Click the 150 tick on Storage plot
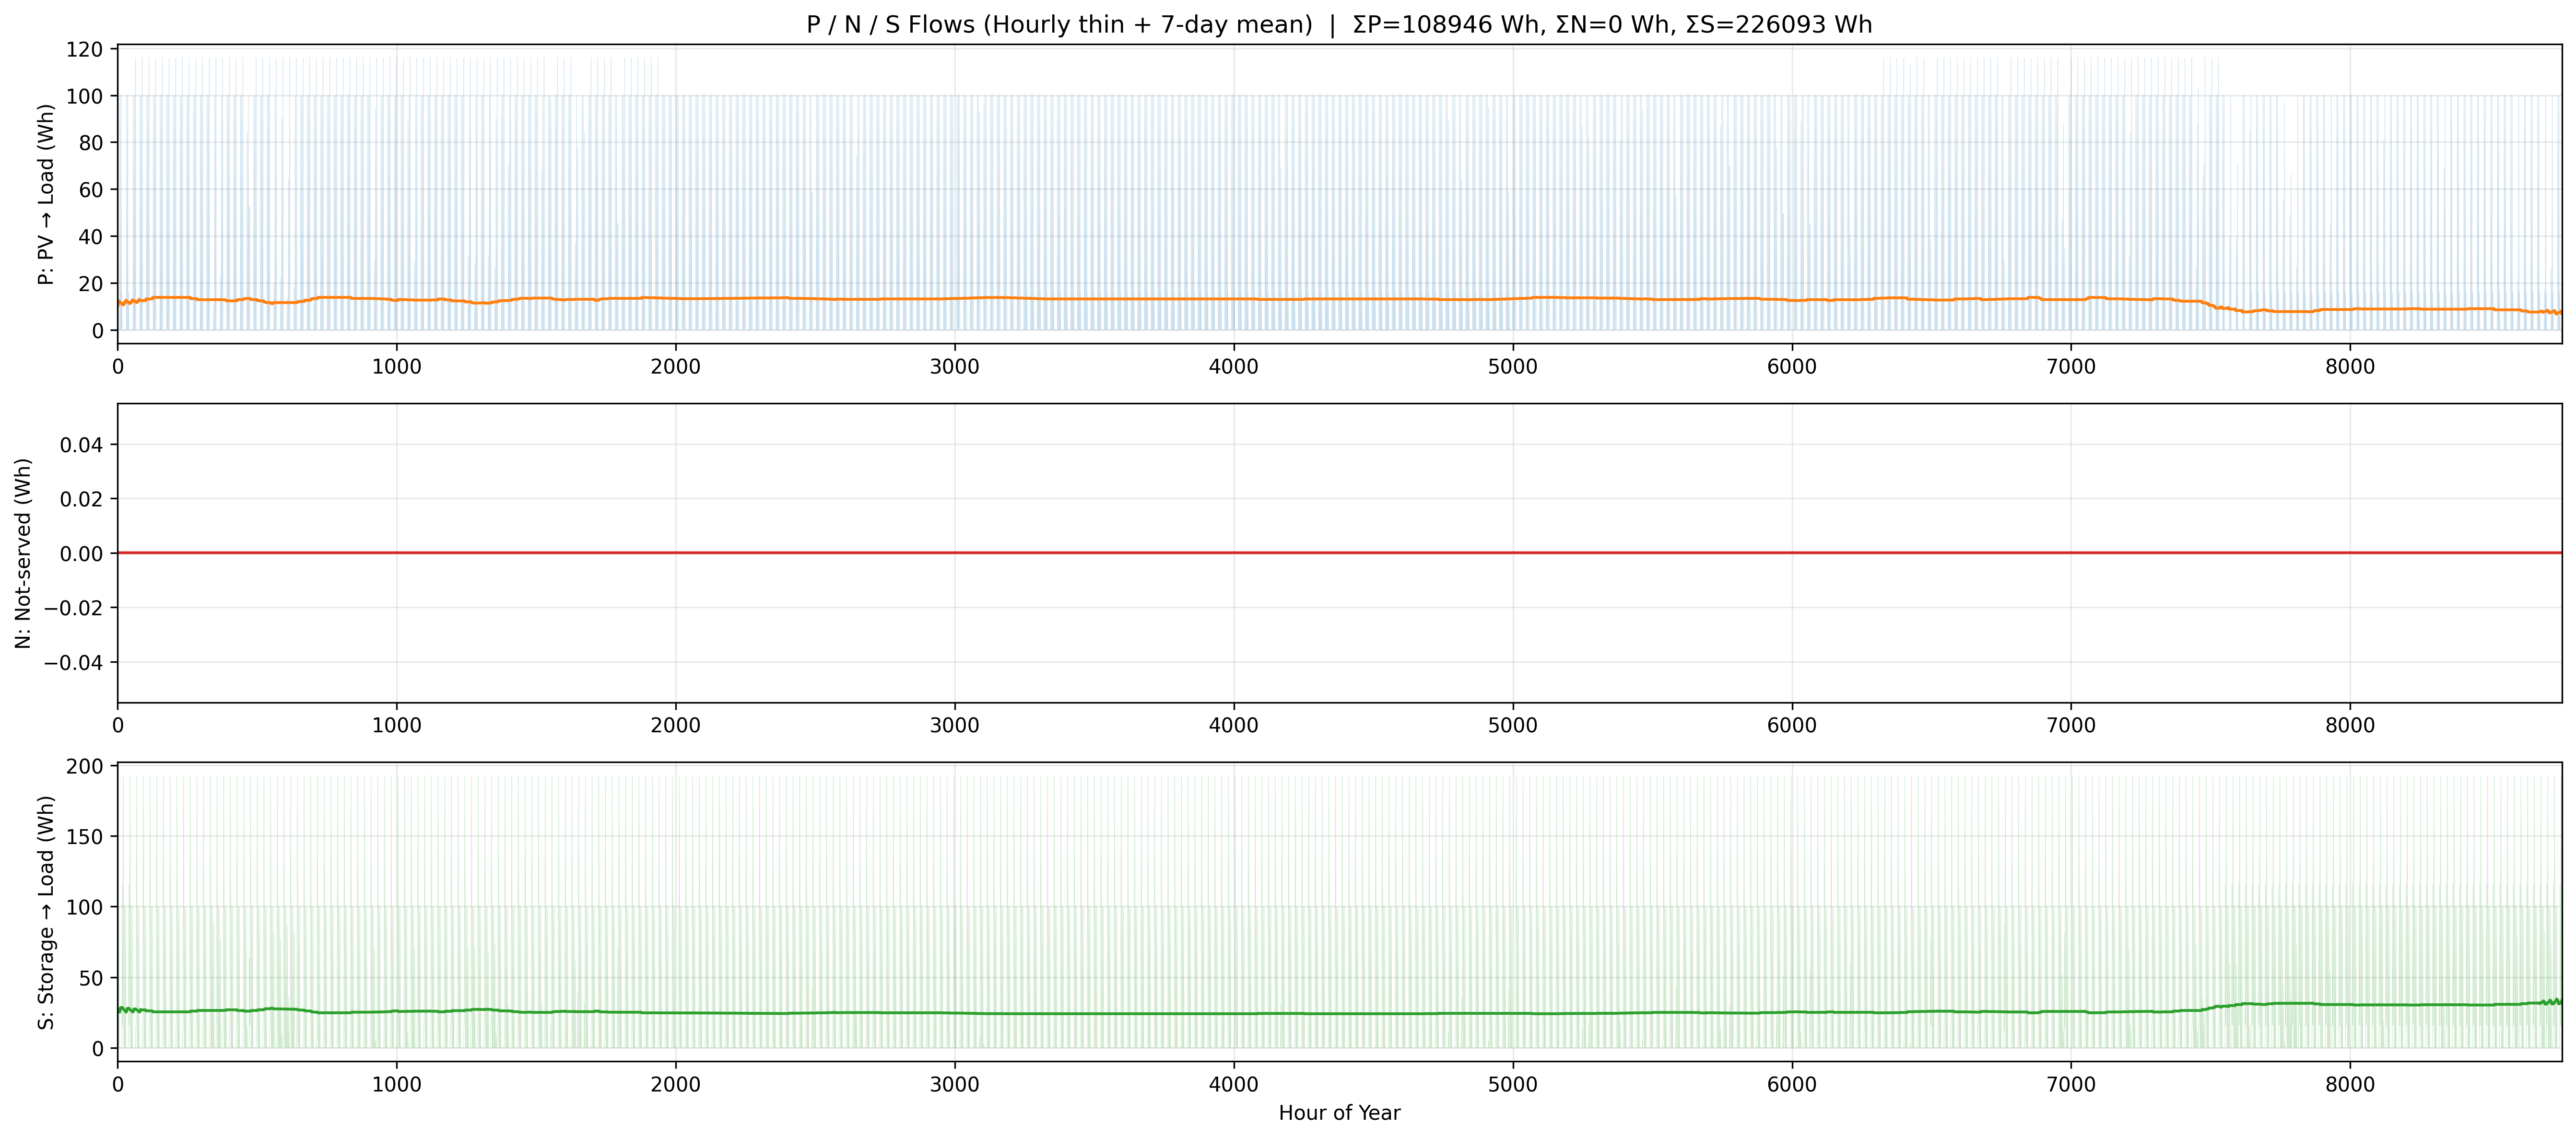 (x=85, y=836)
